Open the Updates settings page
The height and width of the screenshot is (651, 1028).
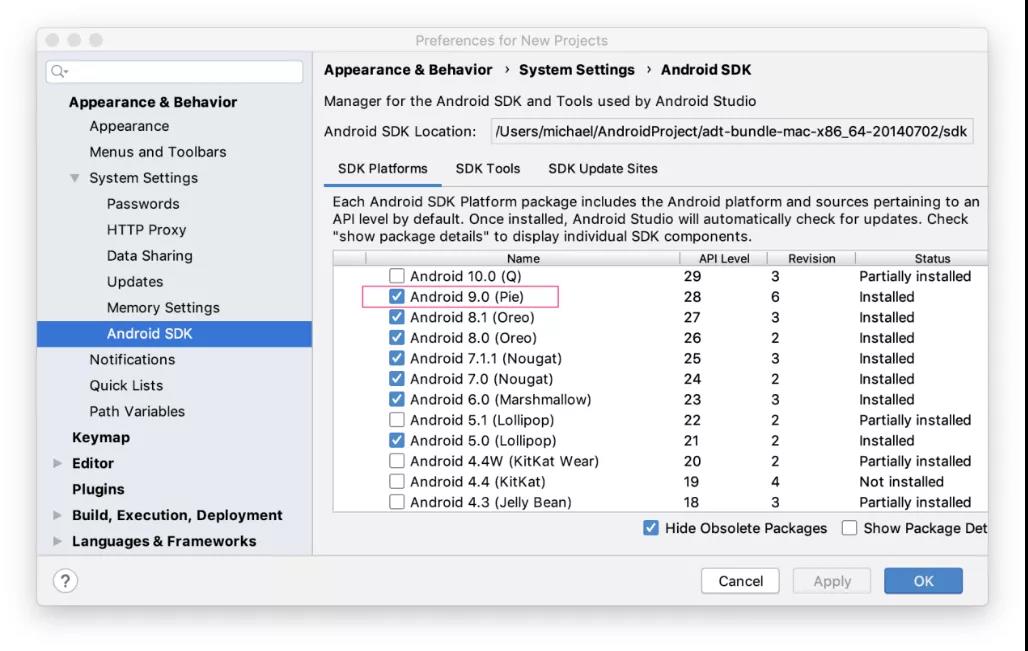[x=135, y=281]
